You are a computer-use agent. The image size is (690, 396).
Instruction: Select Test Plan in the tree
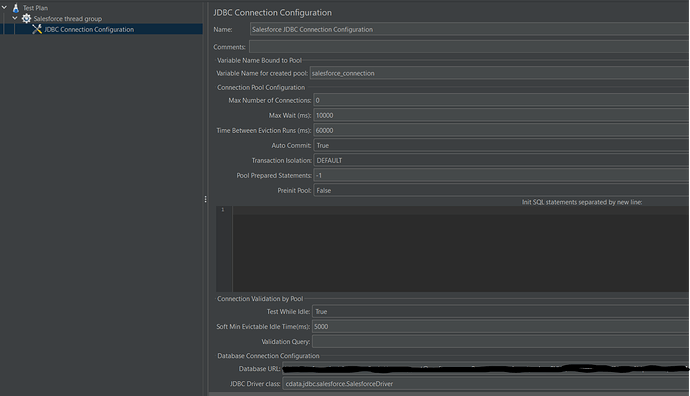[35, 8]
